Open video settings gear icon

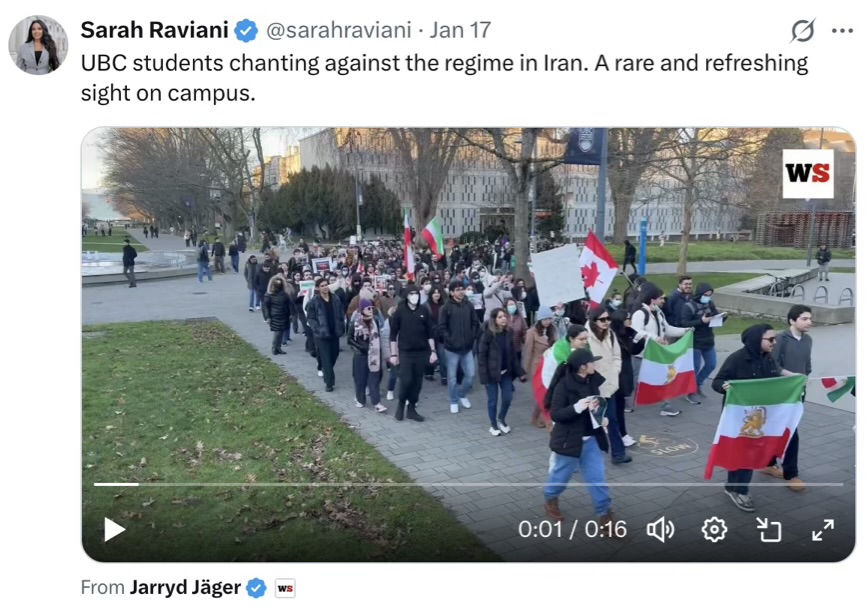(714, 530)
